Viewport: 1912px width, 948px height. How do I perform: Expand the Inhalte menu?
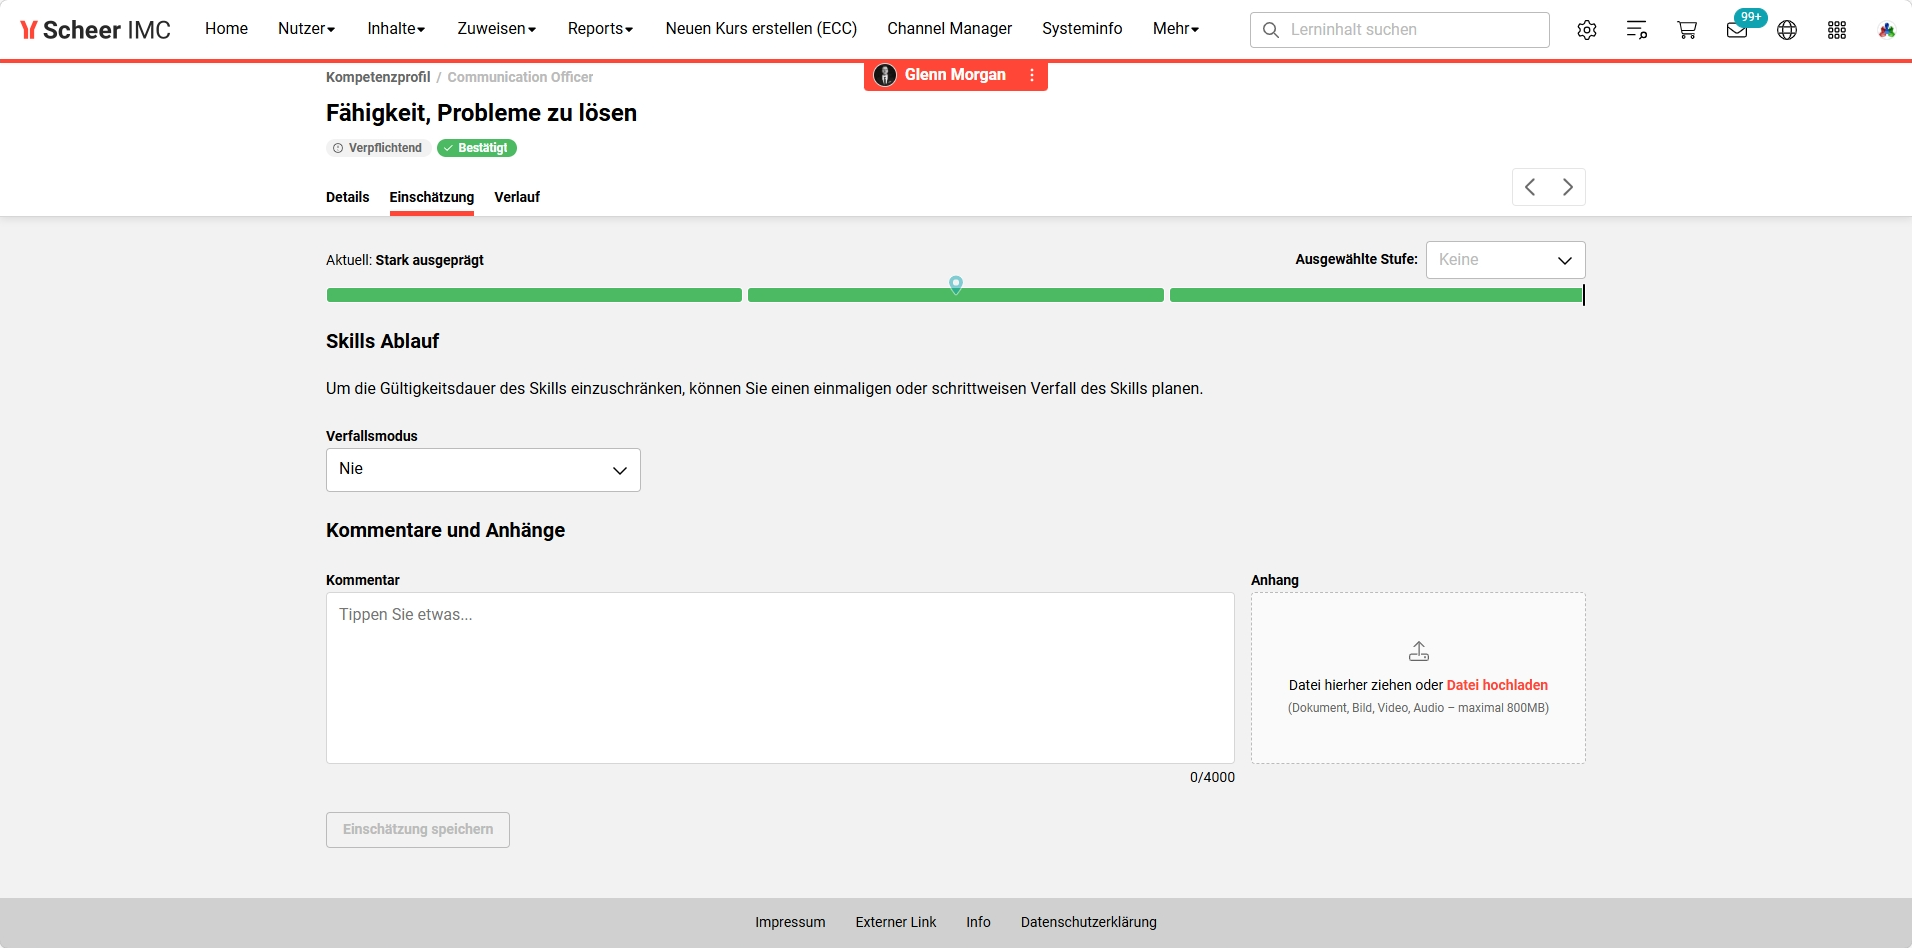click(396, 29)
